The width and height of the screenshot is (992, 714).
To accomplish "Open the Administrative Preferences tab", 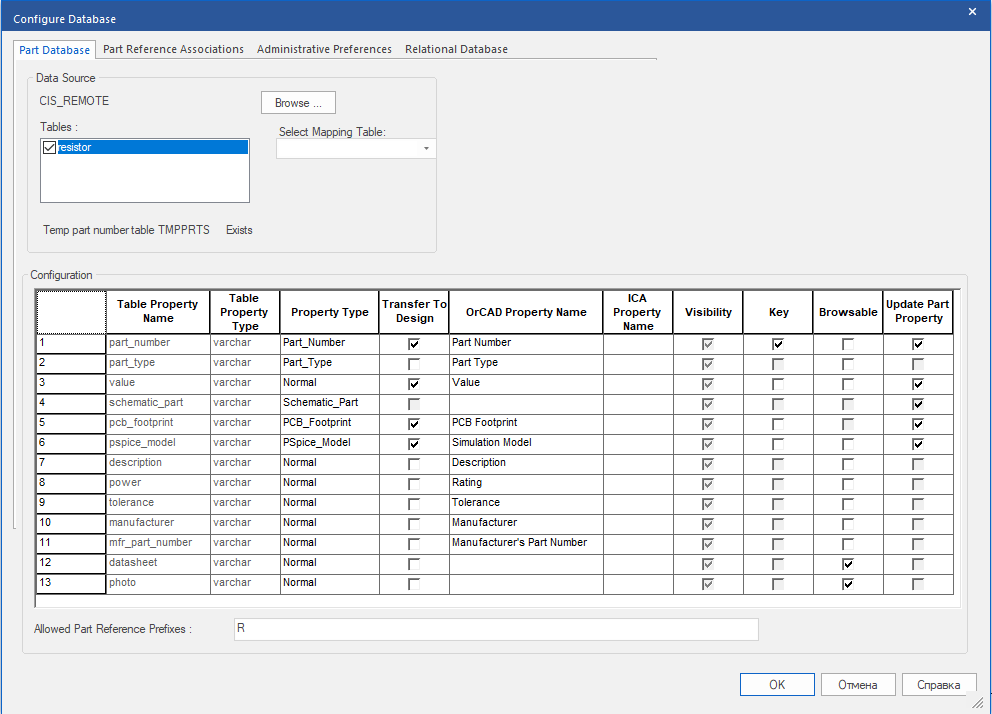I will click(324, 49).
